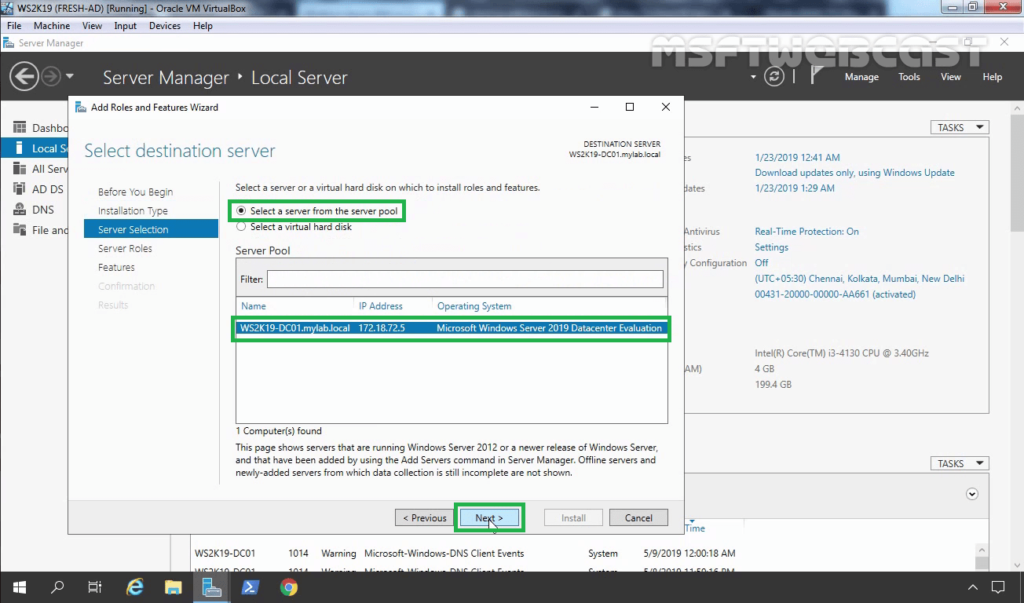Select a server from the server pool option
1024x603 pixels.
[x=317, y=211]
